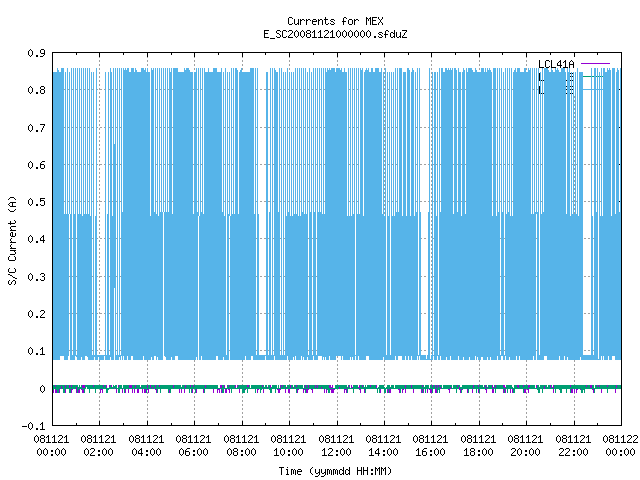
Task: Click the -0.1 y-axis tick label
Action: click(33, 426)
